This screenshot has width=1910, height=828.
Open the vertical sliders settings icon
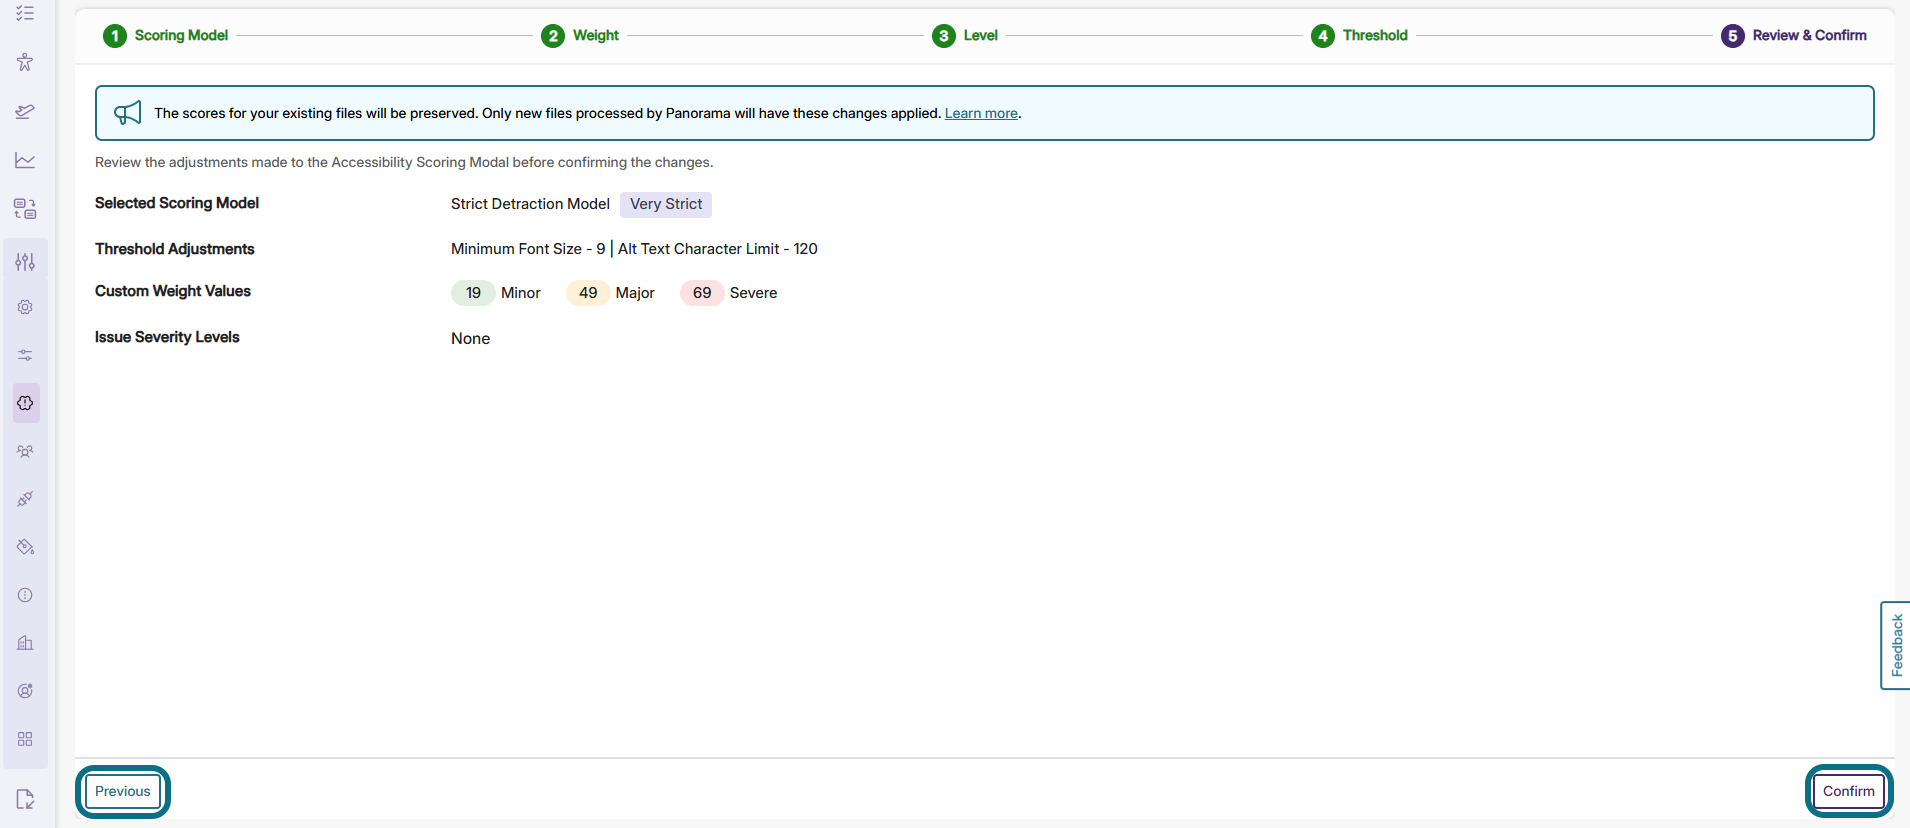coord(25,261)
